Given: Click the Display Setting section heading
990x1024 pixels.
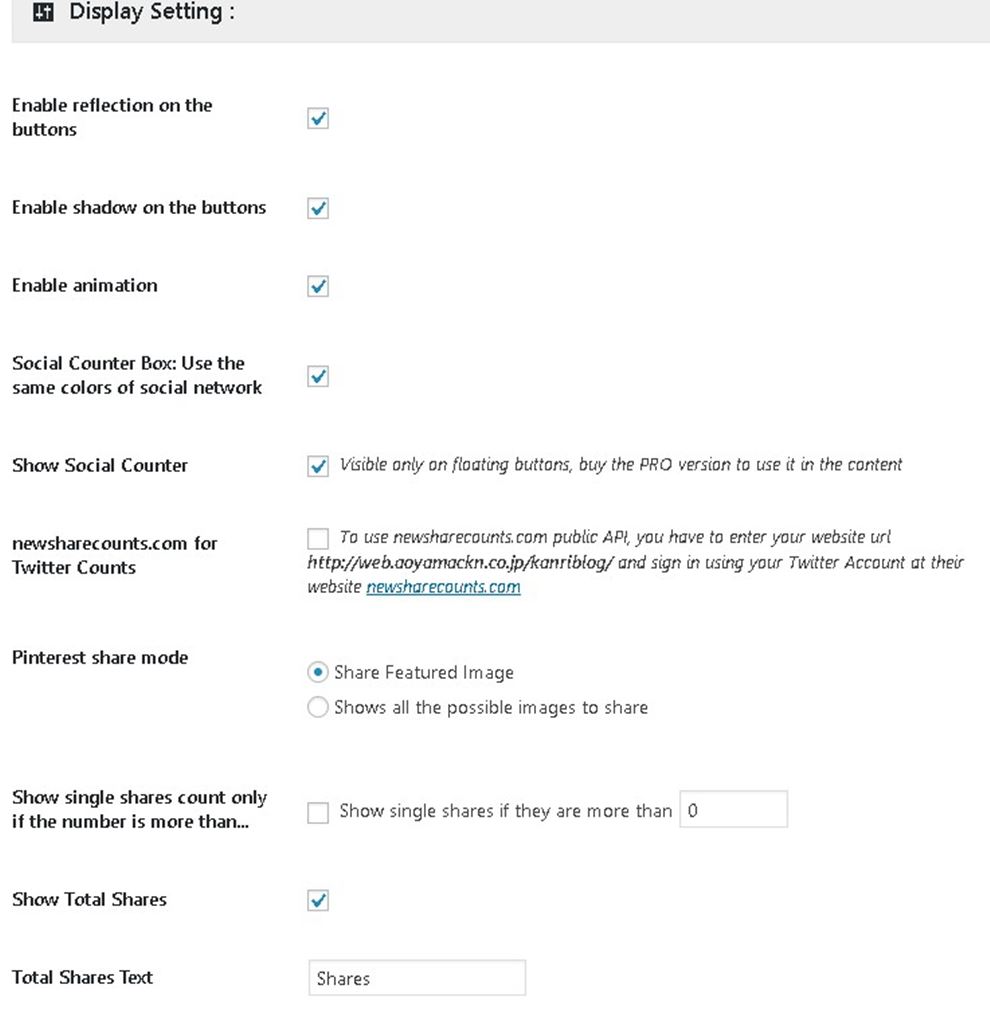Looking at the screenshot, I should click(151, 14).
